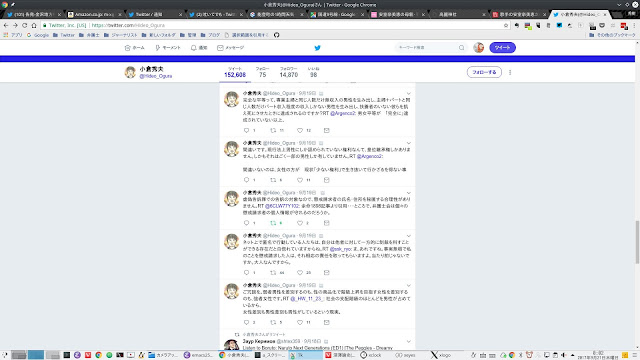Viewport: 640px width, 360px height.
Task: Retweet the tweet with 44 retweets
Action: [x=273, y=273]
